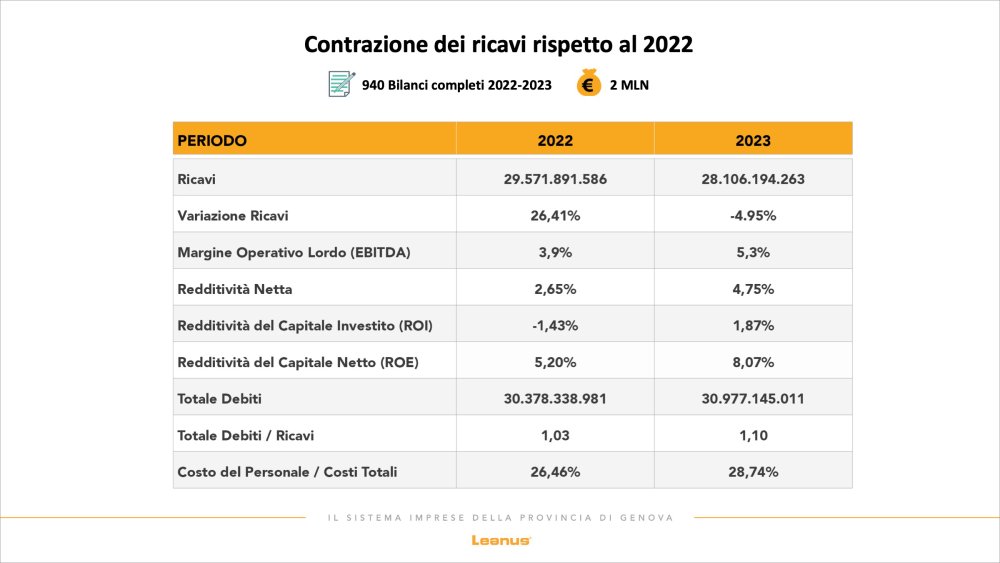The height and width of the screenshot is (563, 1000).
Task: Click the 2022 column header
Action: (555, 141)
